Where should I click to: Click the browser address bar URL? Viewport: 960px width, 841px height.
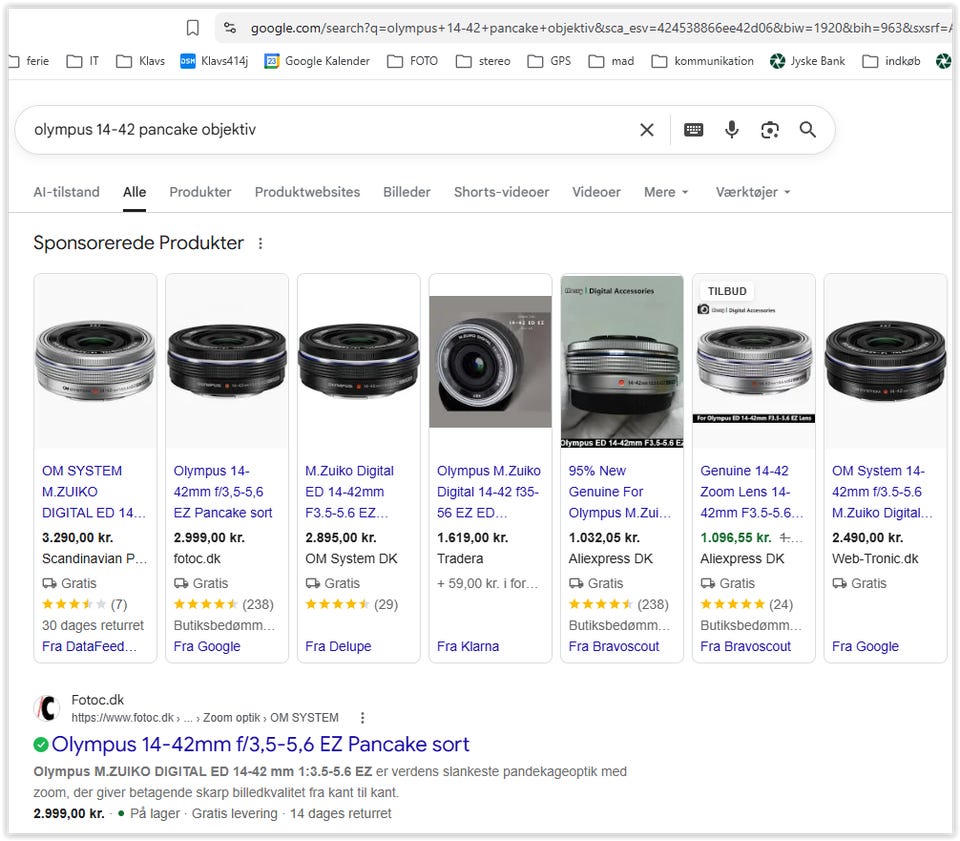pos(600,28)
